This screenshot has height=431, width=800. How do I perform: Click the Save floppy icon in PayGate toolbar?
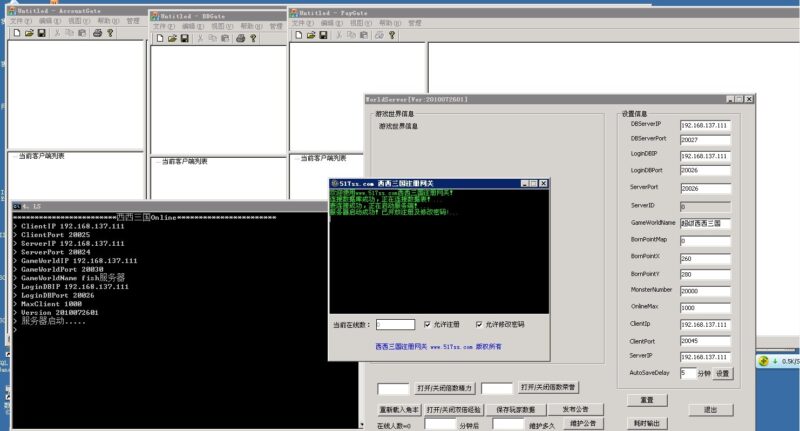click(324, 34)
